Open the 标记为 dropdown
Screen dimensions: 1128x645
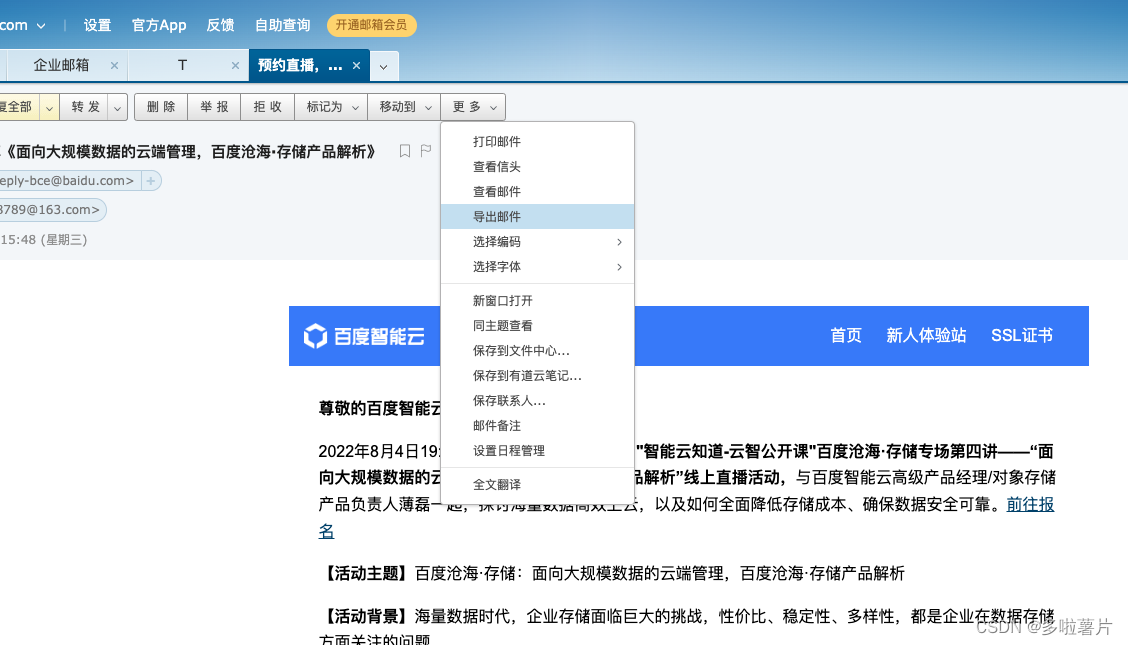click(x=330, y=106)
